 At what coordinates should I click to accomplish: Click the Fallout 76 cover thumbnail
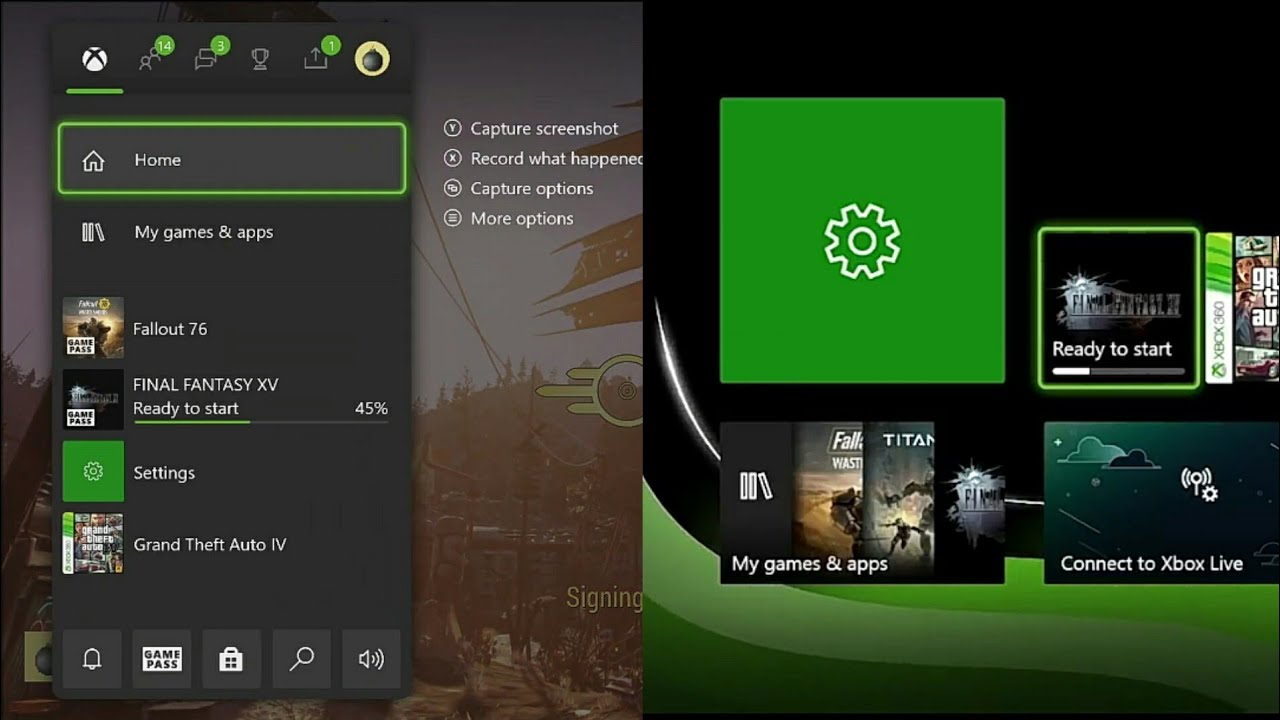(x=93, y=328)
